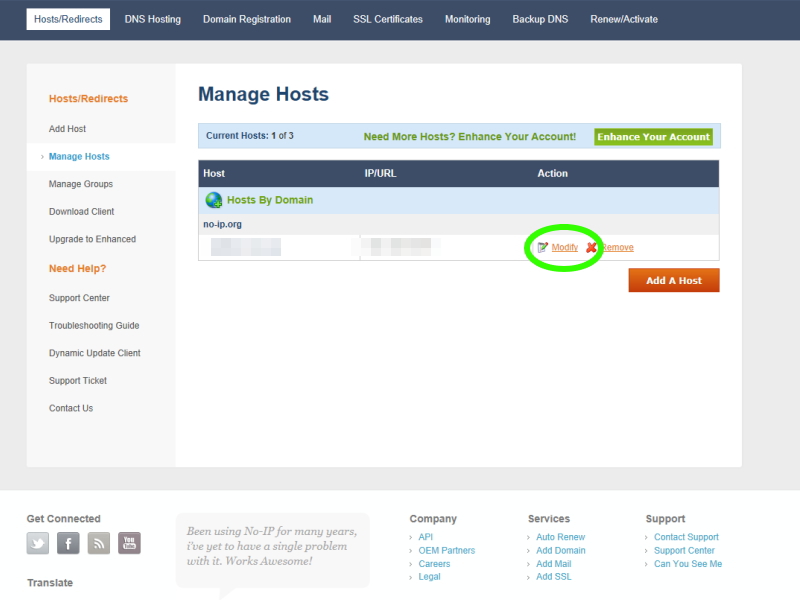The image size is (800, 600).
Task: Click Contact Us in the sidebar
Action: click(x=71, y=408)
